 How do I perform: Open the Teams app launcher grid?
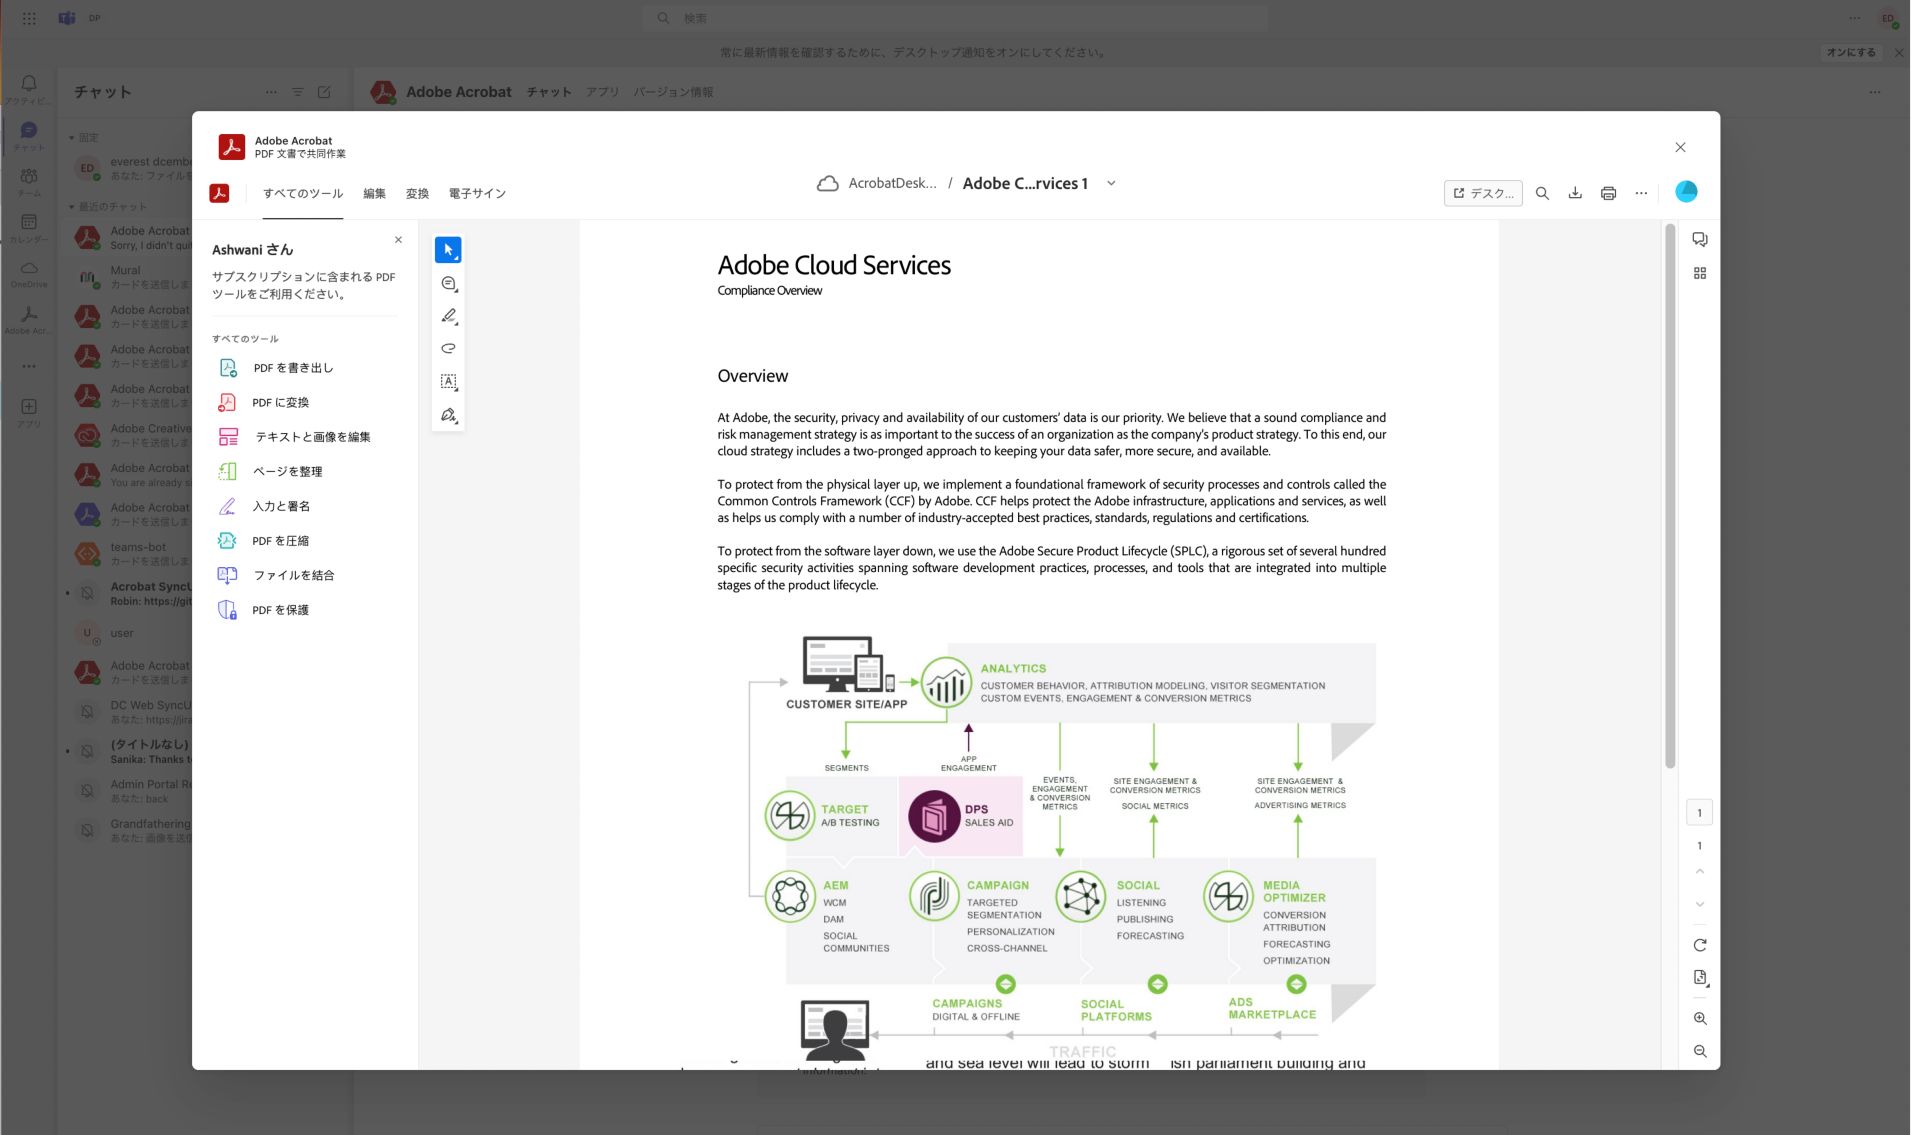29,18
